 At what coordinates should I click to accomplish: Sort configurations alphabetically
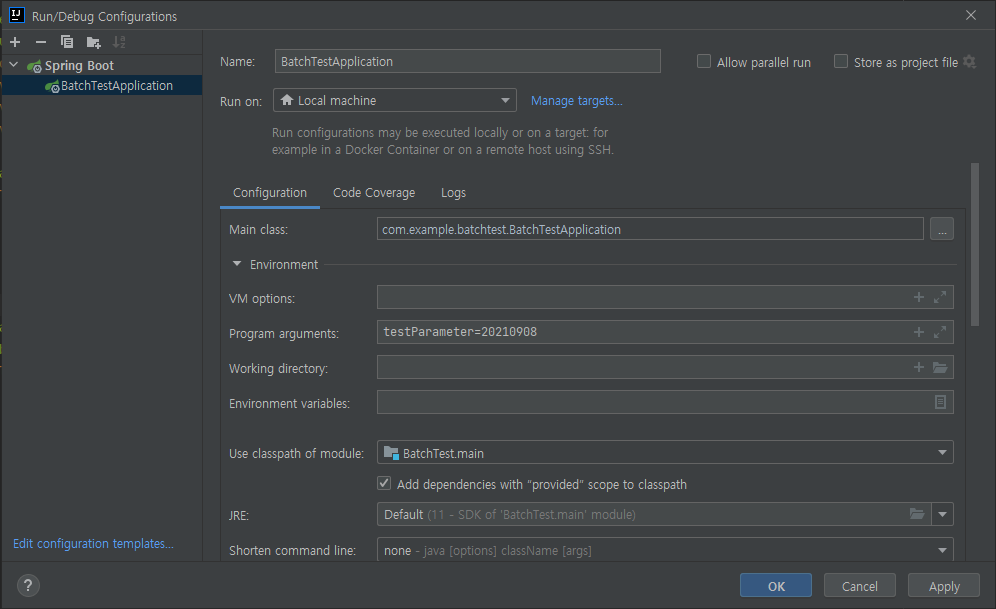pos(119,42)
